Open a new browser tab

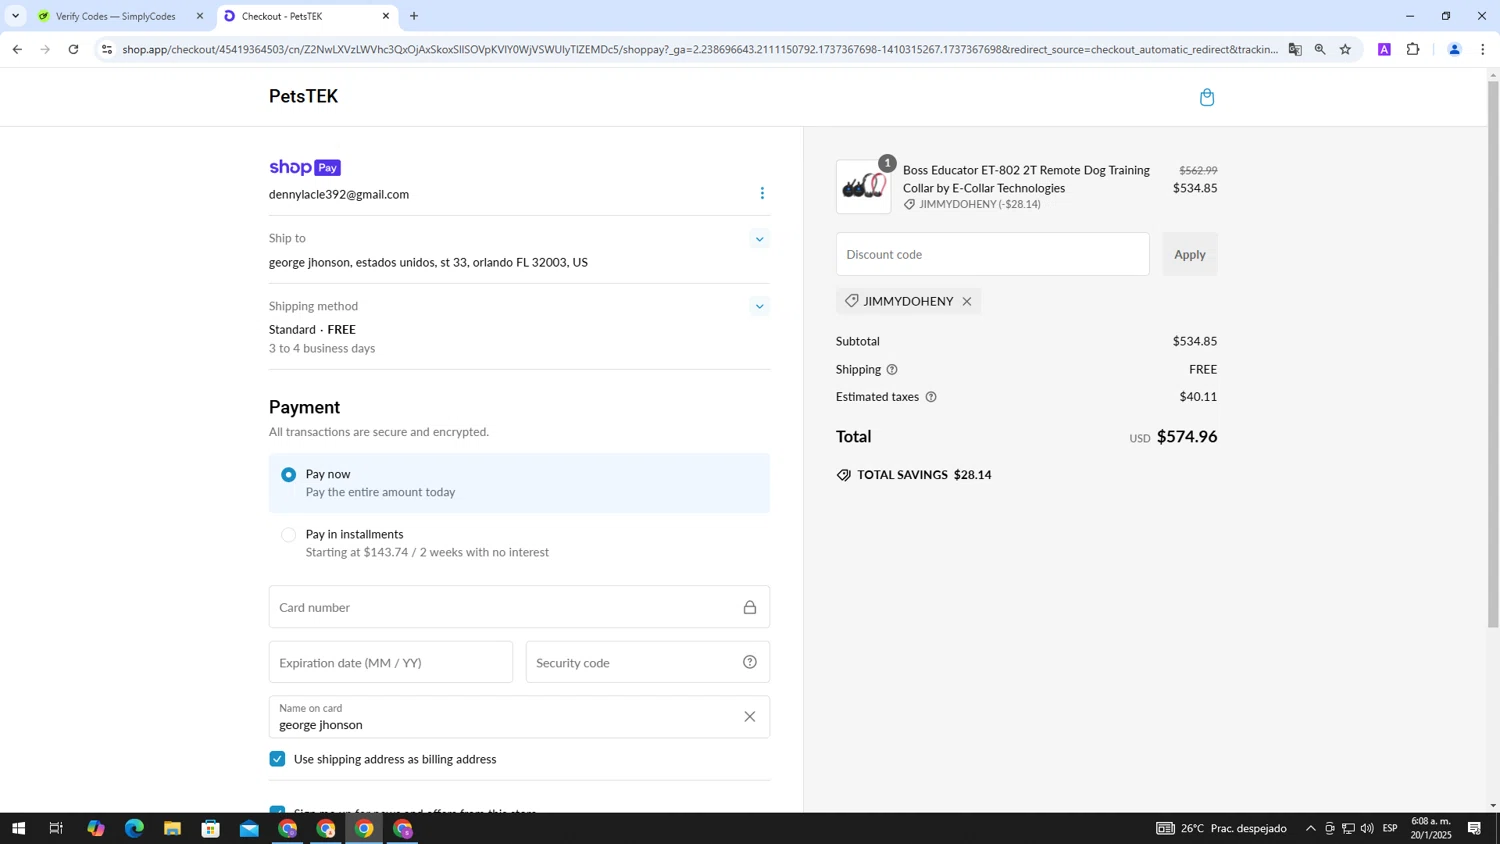(414, 16)
